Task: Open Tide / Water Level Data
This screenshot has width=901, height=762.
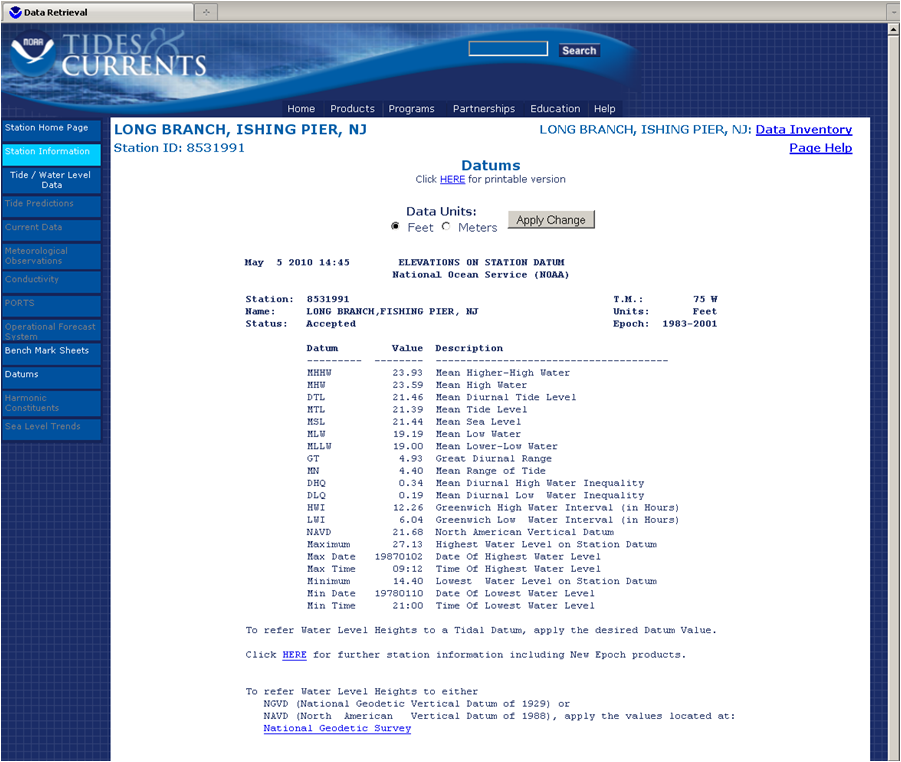Action: [x=51, y=180]
